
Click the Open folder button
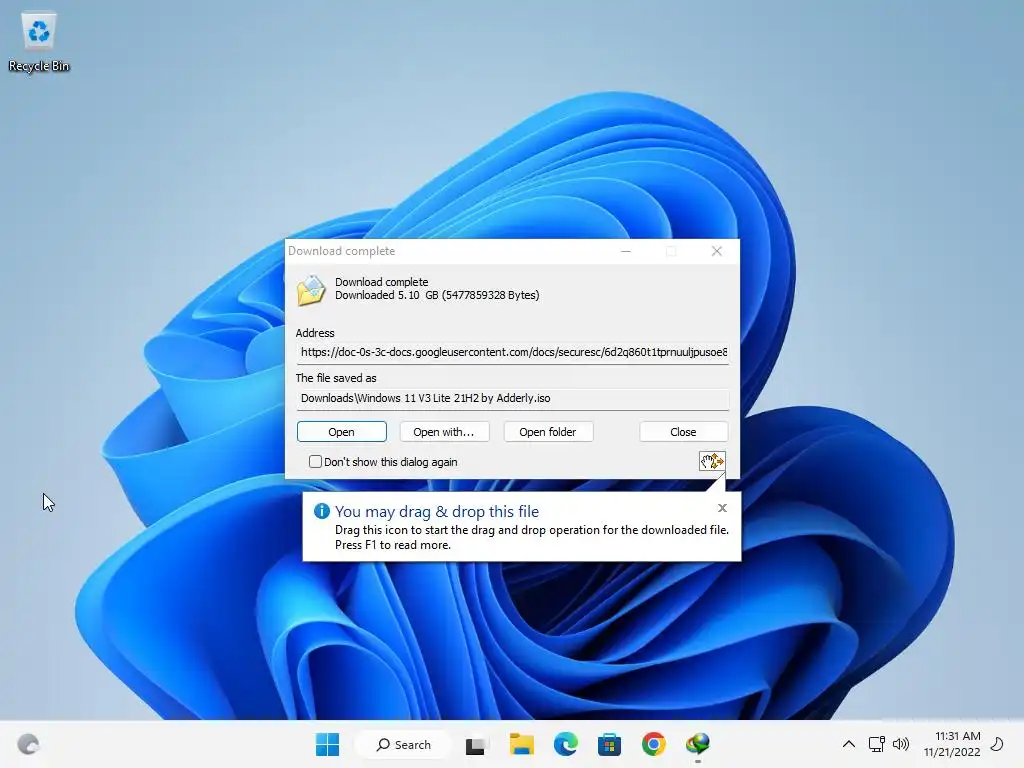coord(548,432)
